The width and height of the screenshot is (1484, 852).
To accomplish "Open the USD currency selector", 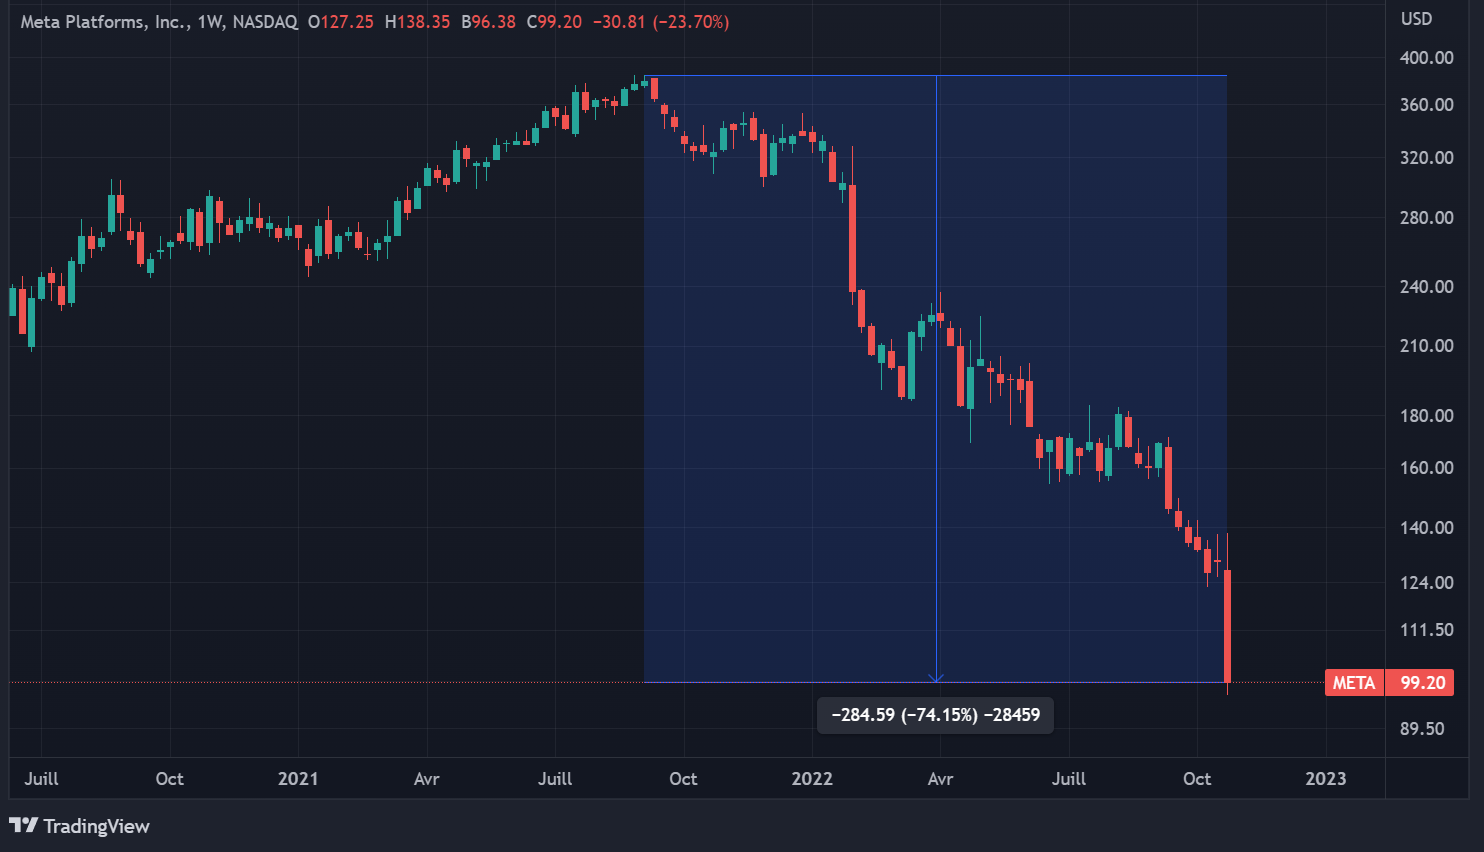I will [1416, 19].
